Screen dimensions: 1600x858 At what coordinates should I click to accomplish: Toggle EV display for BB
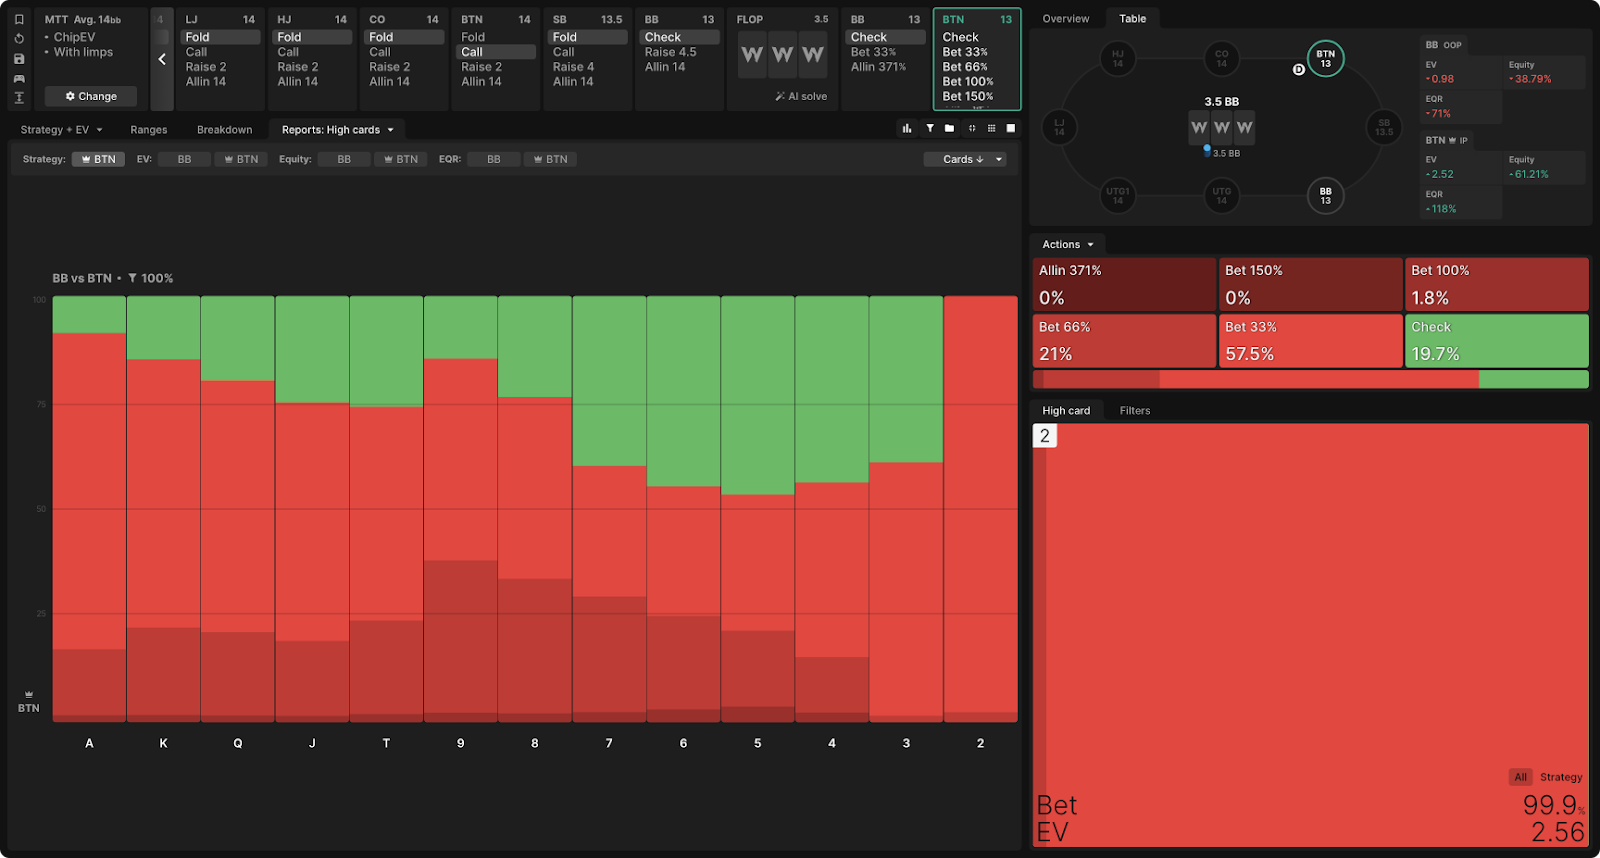[184, 159]
